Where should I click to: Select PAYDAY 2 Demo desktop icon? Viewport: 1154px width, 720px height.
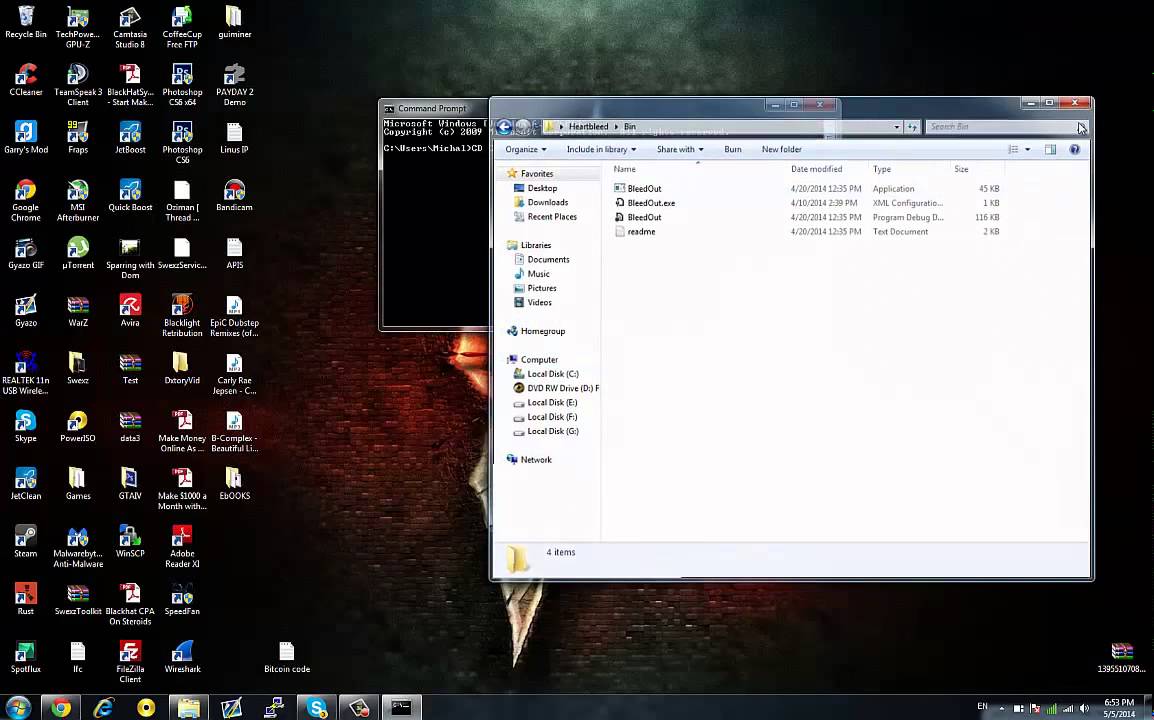235,85
